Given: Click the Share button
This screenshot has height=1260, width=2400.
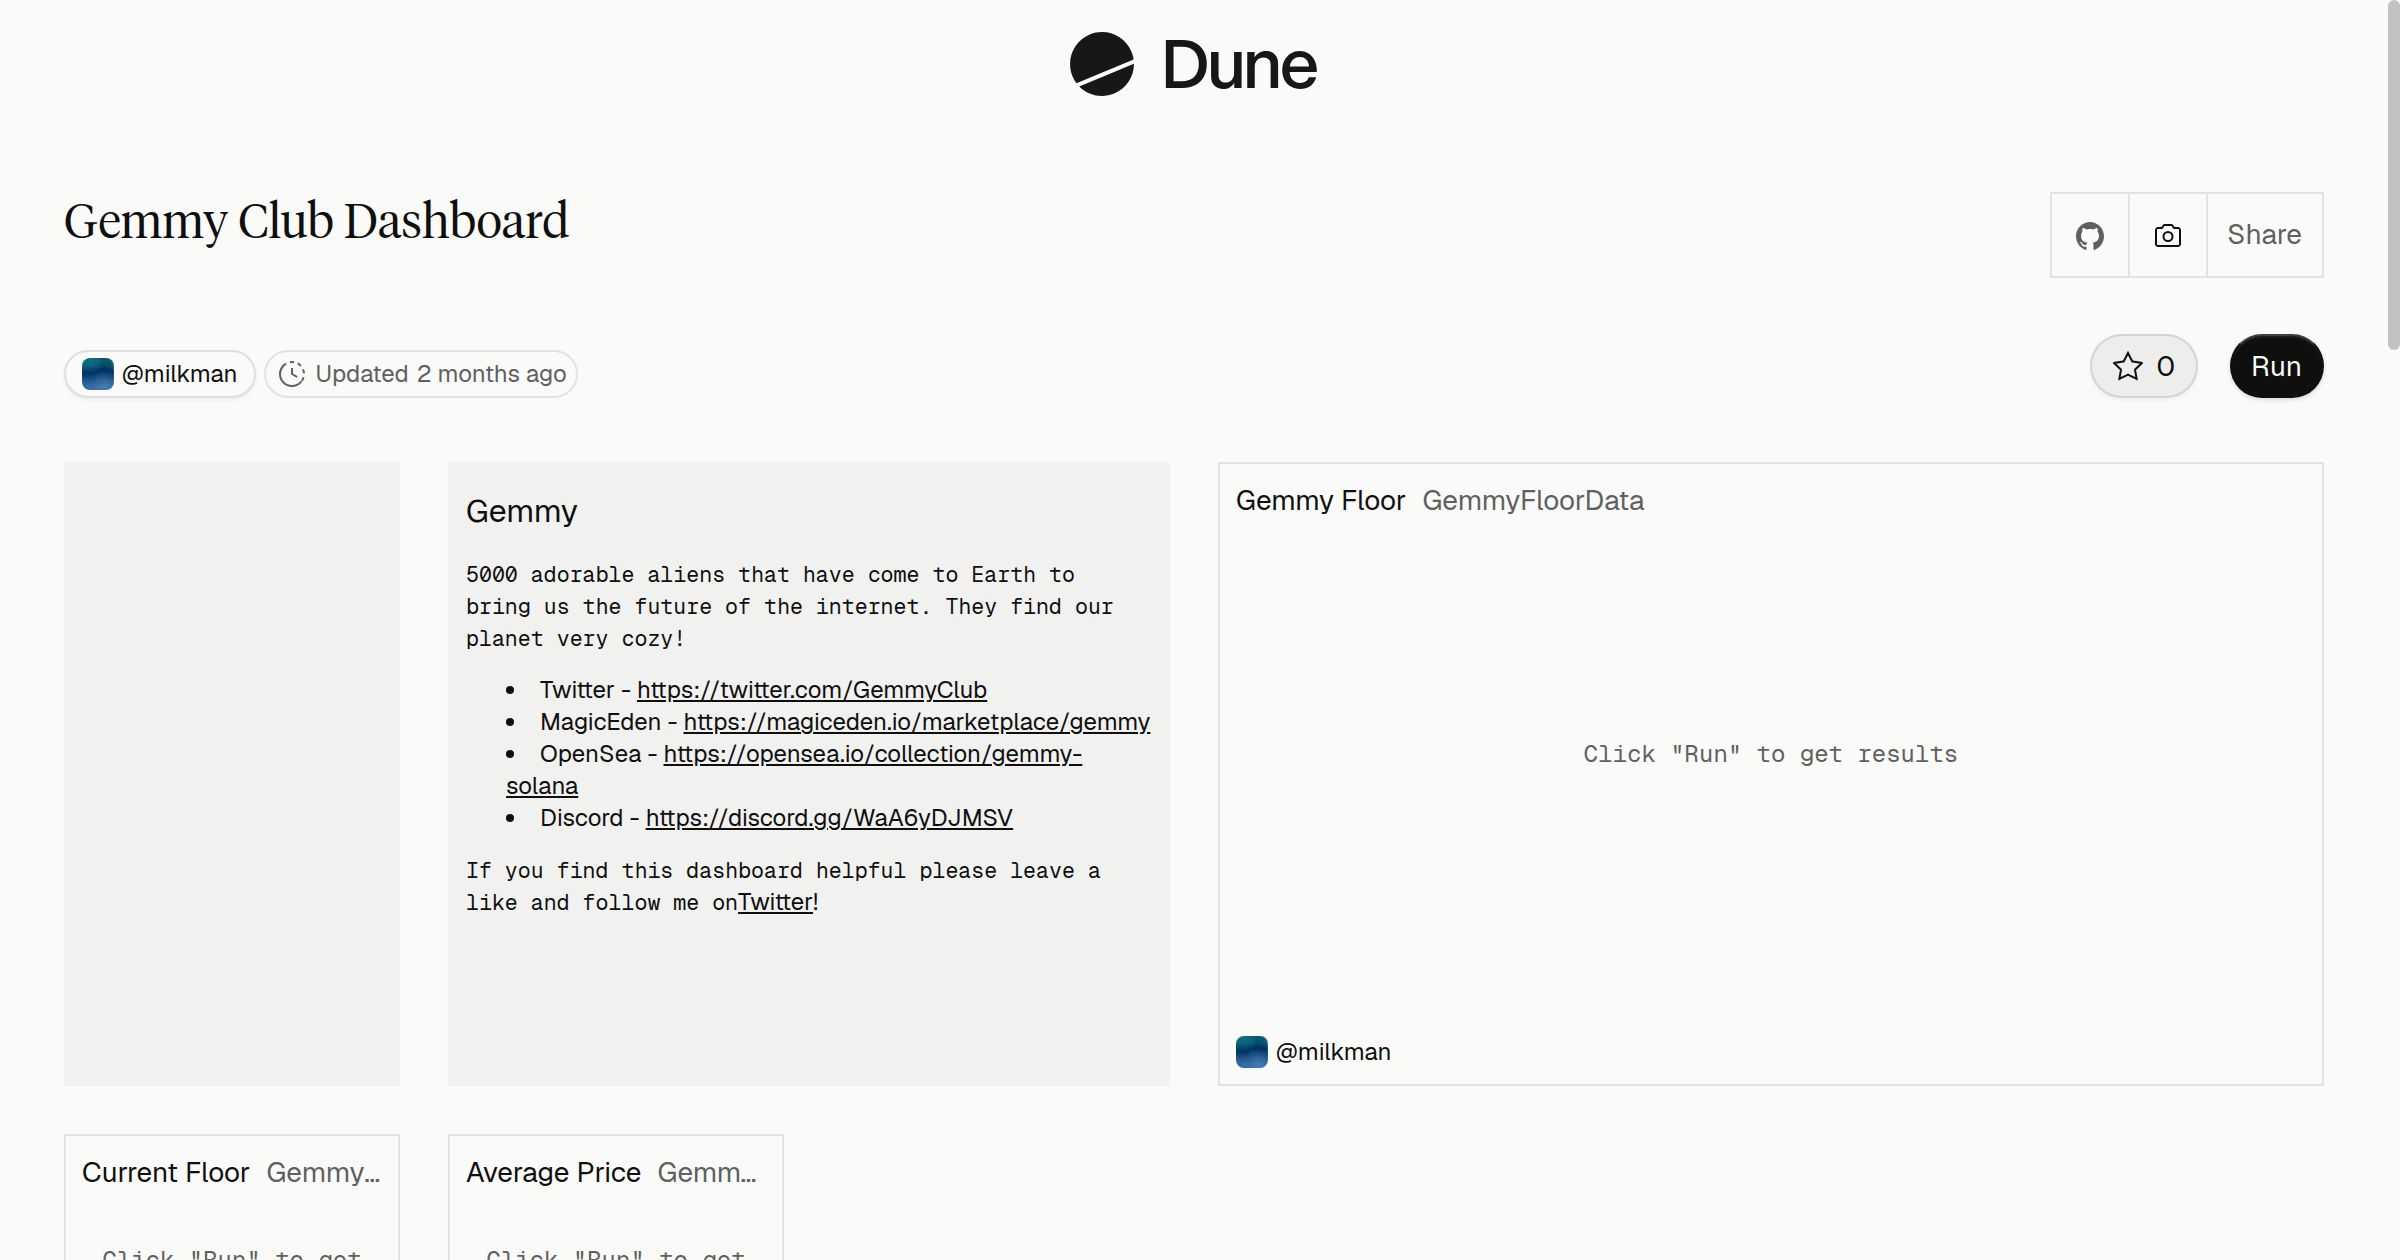Looking at the screenshot, I should click(2264, 235).
